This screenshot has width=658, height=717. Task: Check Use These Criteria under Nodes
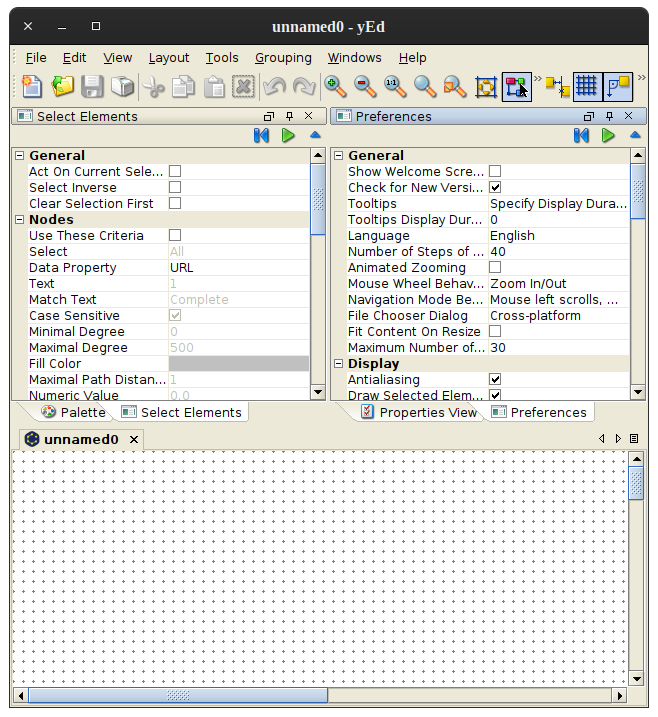coord(175,235)
